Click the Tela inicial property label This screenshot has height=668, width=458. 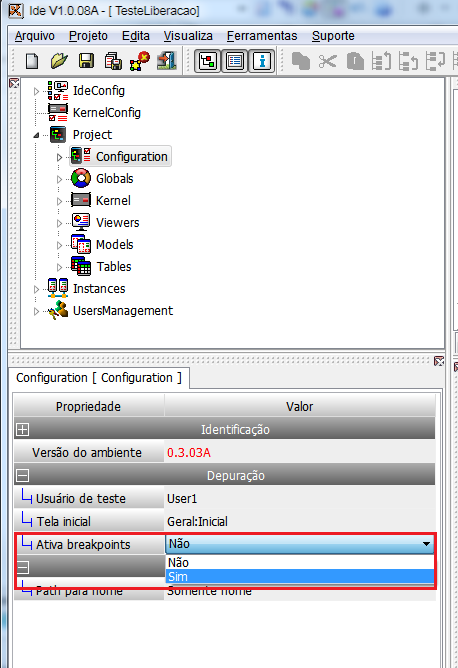[x=64, y=521]
